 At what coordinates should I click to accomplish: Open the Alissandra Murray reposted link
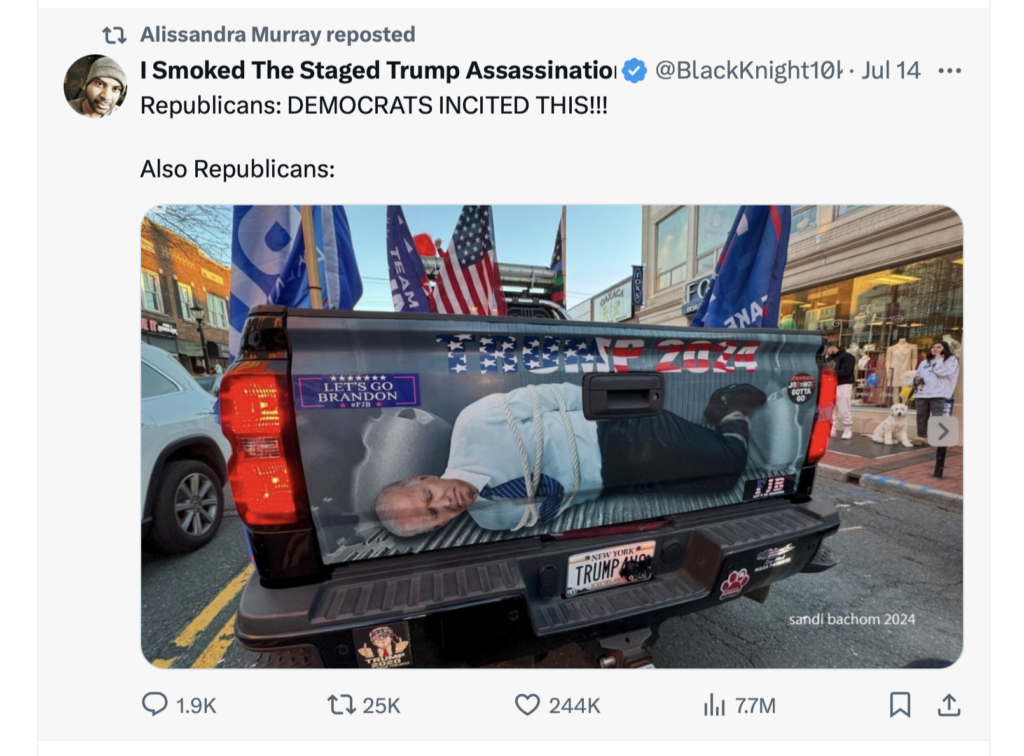[278, 35]
